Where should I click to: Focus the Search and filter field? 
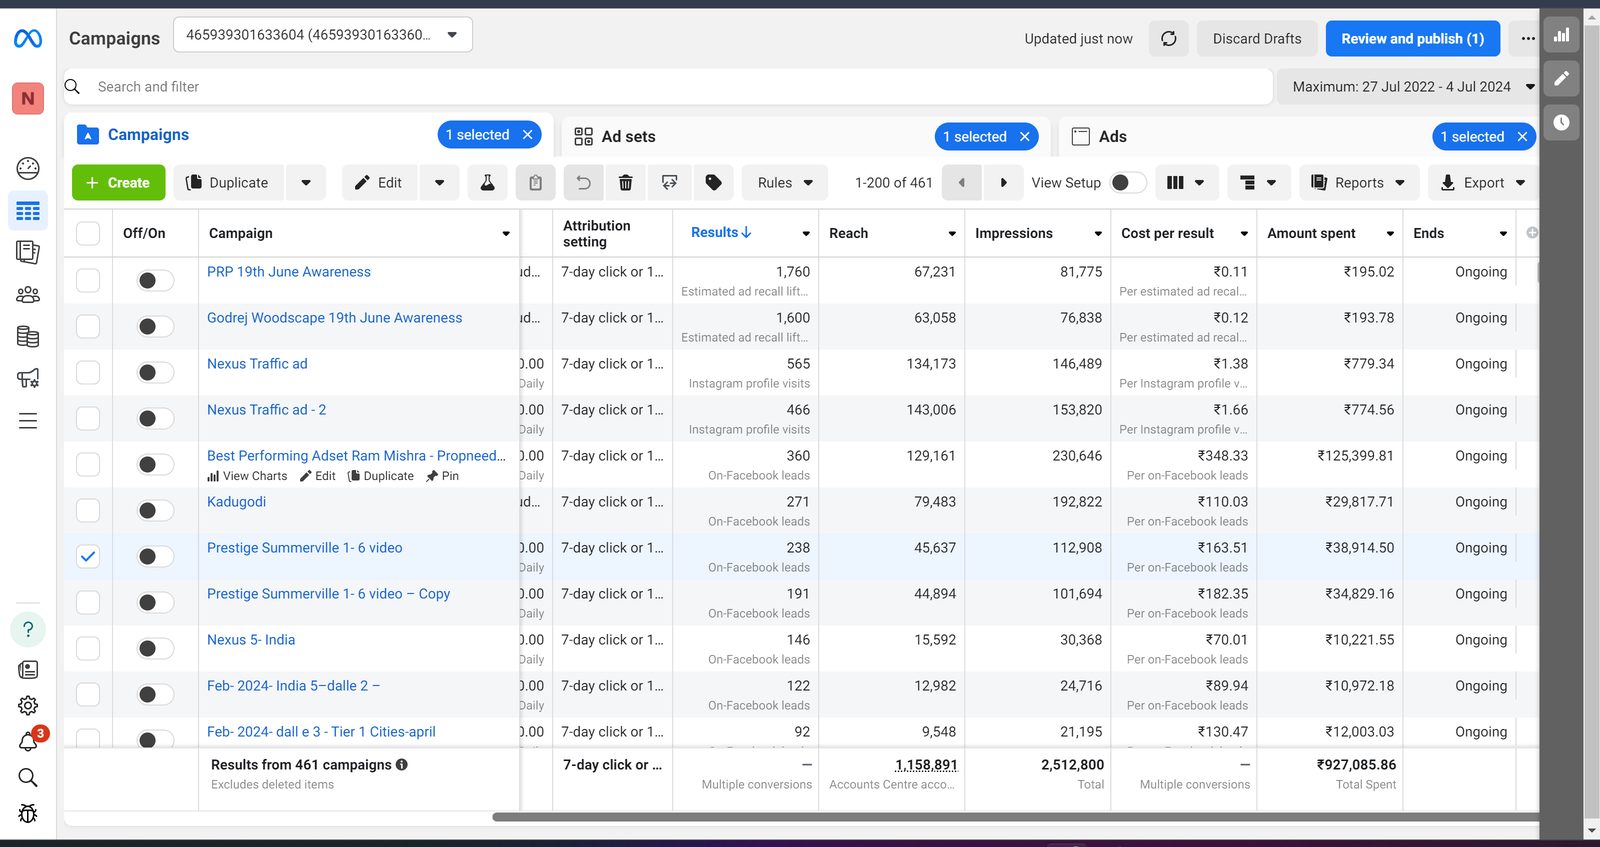pos(667,87)
